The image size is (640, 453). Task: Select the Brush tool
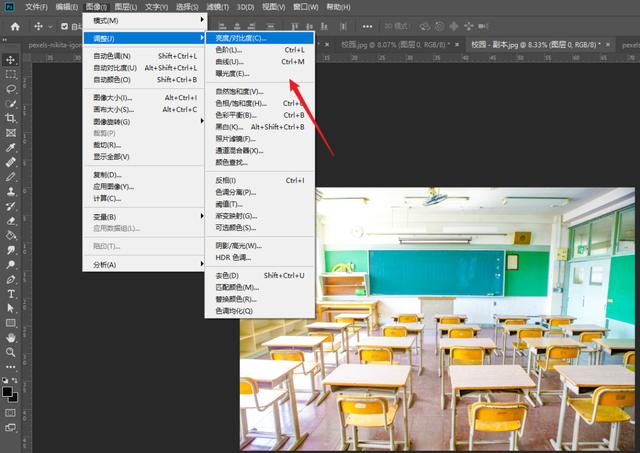click(x=11, y=177)
